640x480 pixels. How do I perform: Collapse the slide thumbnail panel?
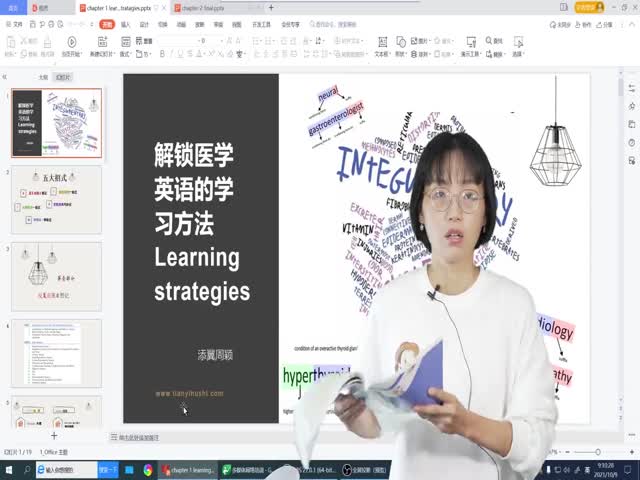[x=5, y=77]
